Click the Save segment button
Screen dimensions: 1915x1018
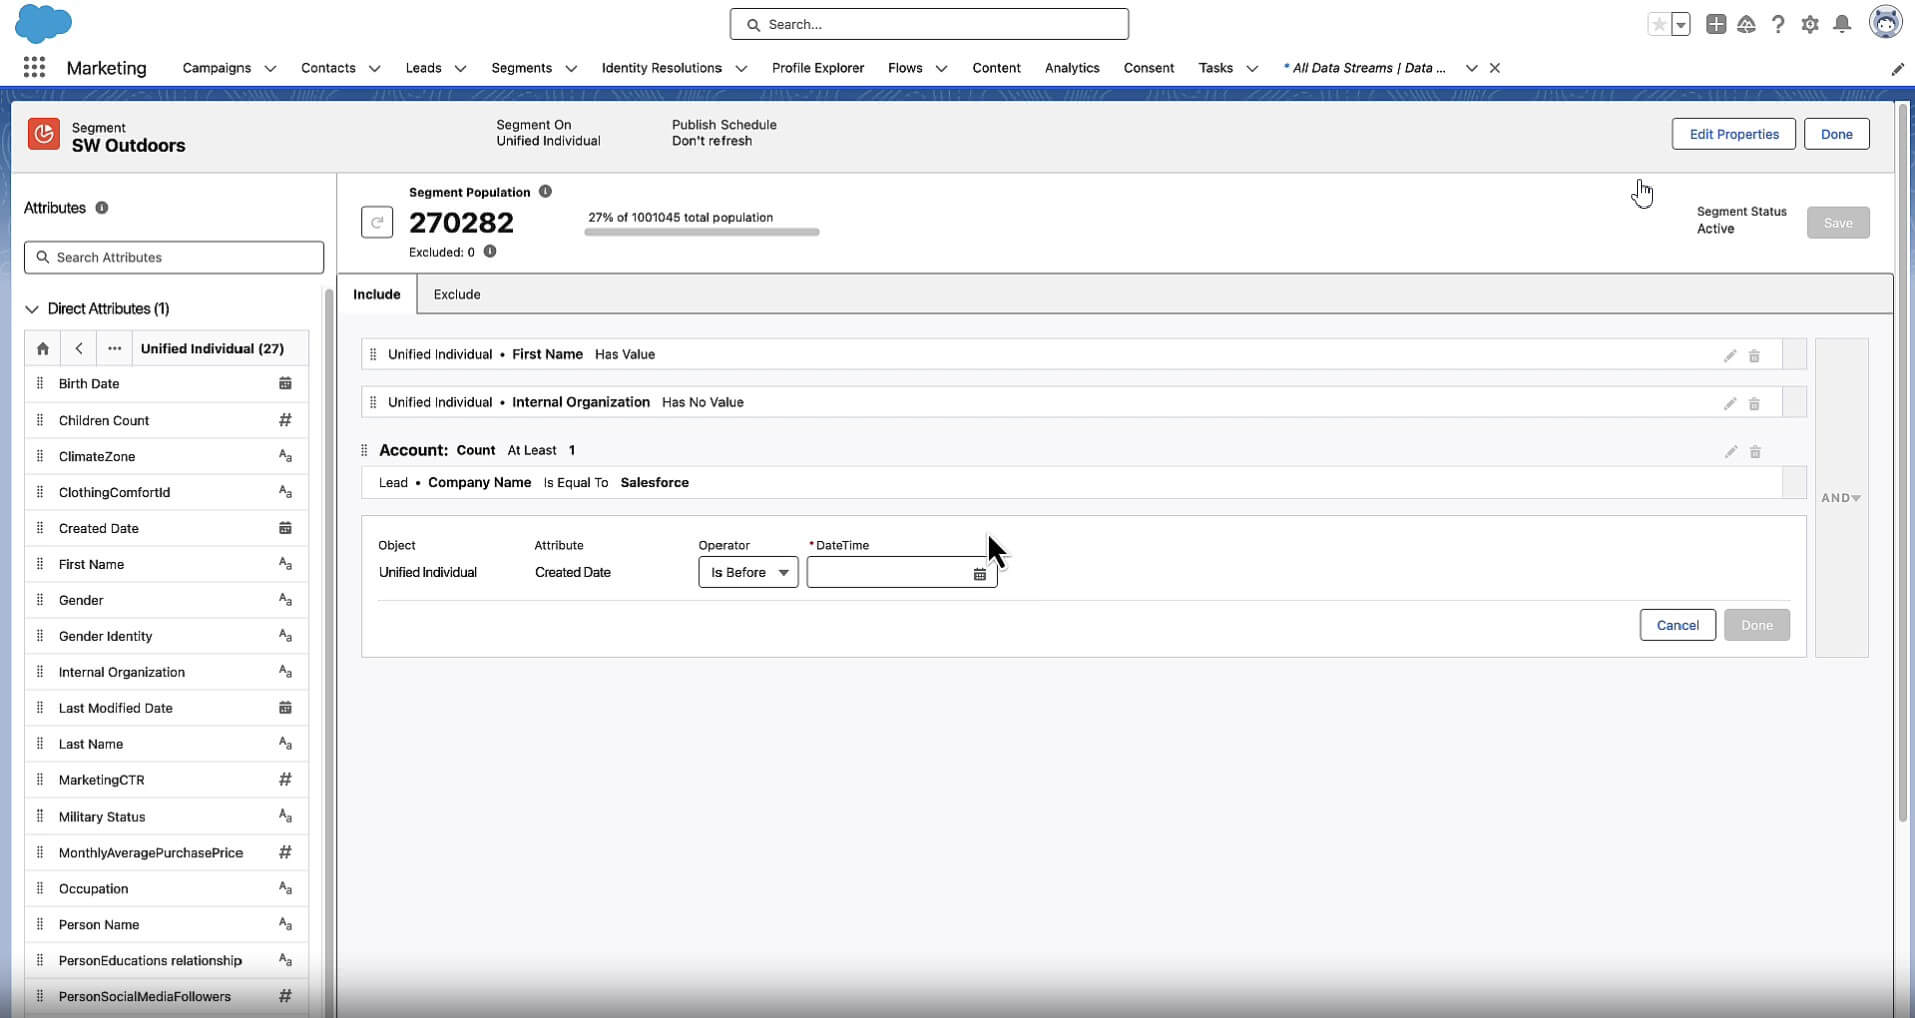click(x=1838, y=223)
